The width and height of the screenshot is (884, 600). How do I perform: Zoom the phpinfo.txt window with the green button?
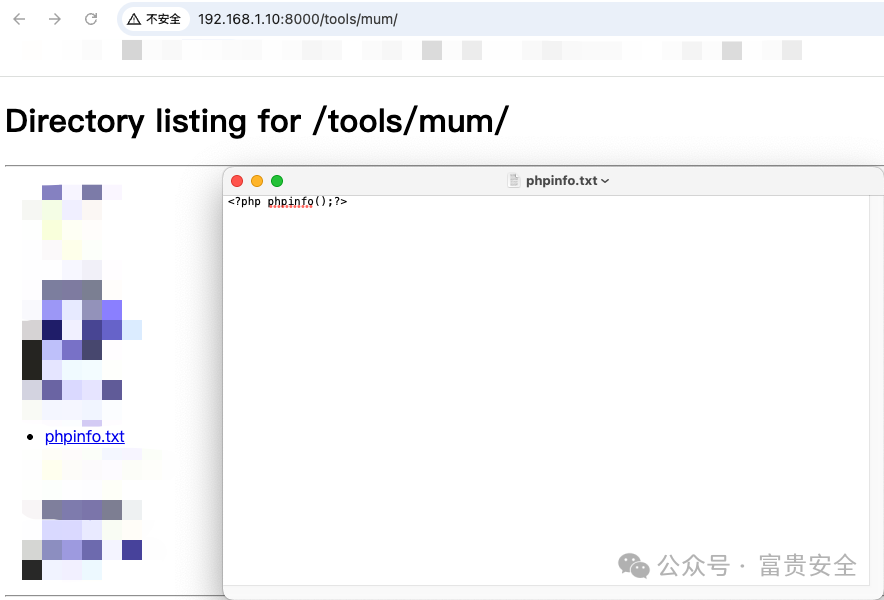pos(277,181)
